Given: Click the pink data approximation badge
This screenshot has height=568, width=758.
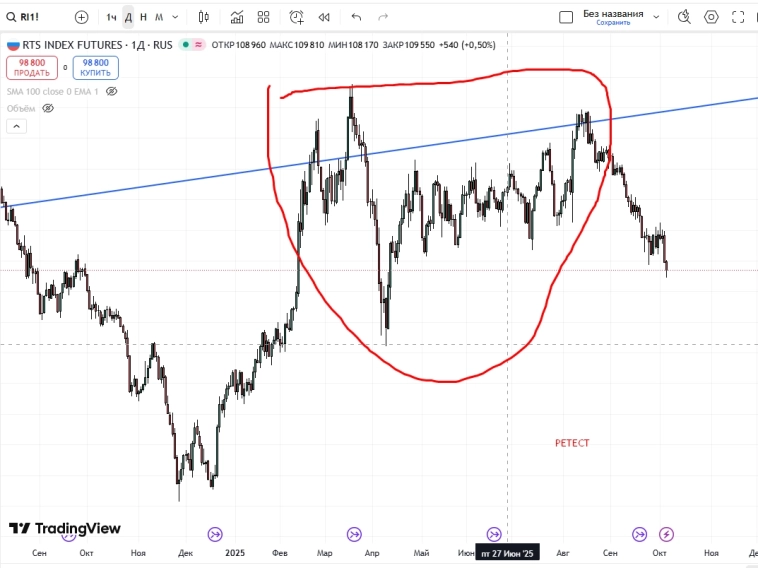Looking at the screenshot, I should coord(198,45).
